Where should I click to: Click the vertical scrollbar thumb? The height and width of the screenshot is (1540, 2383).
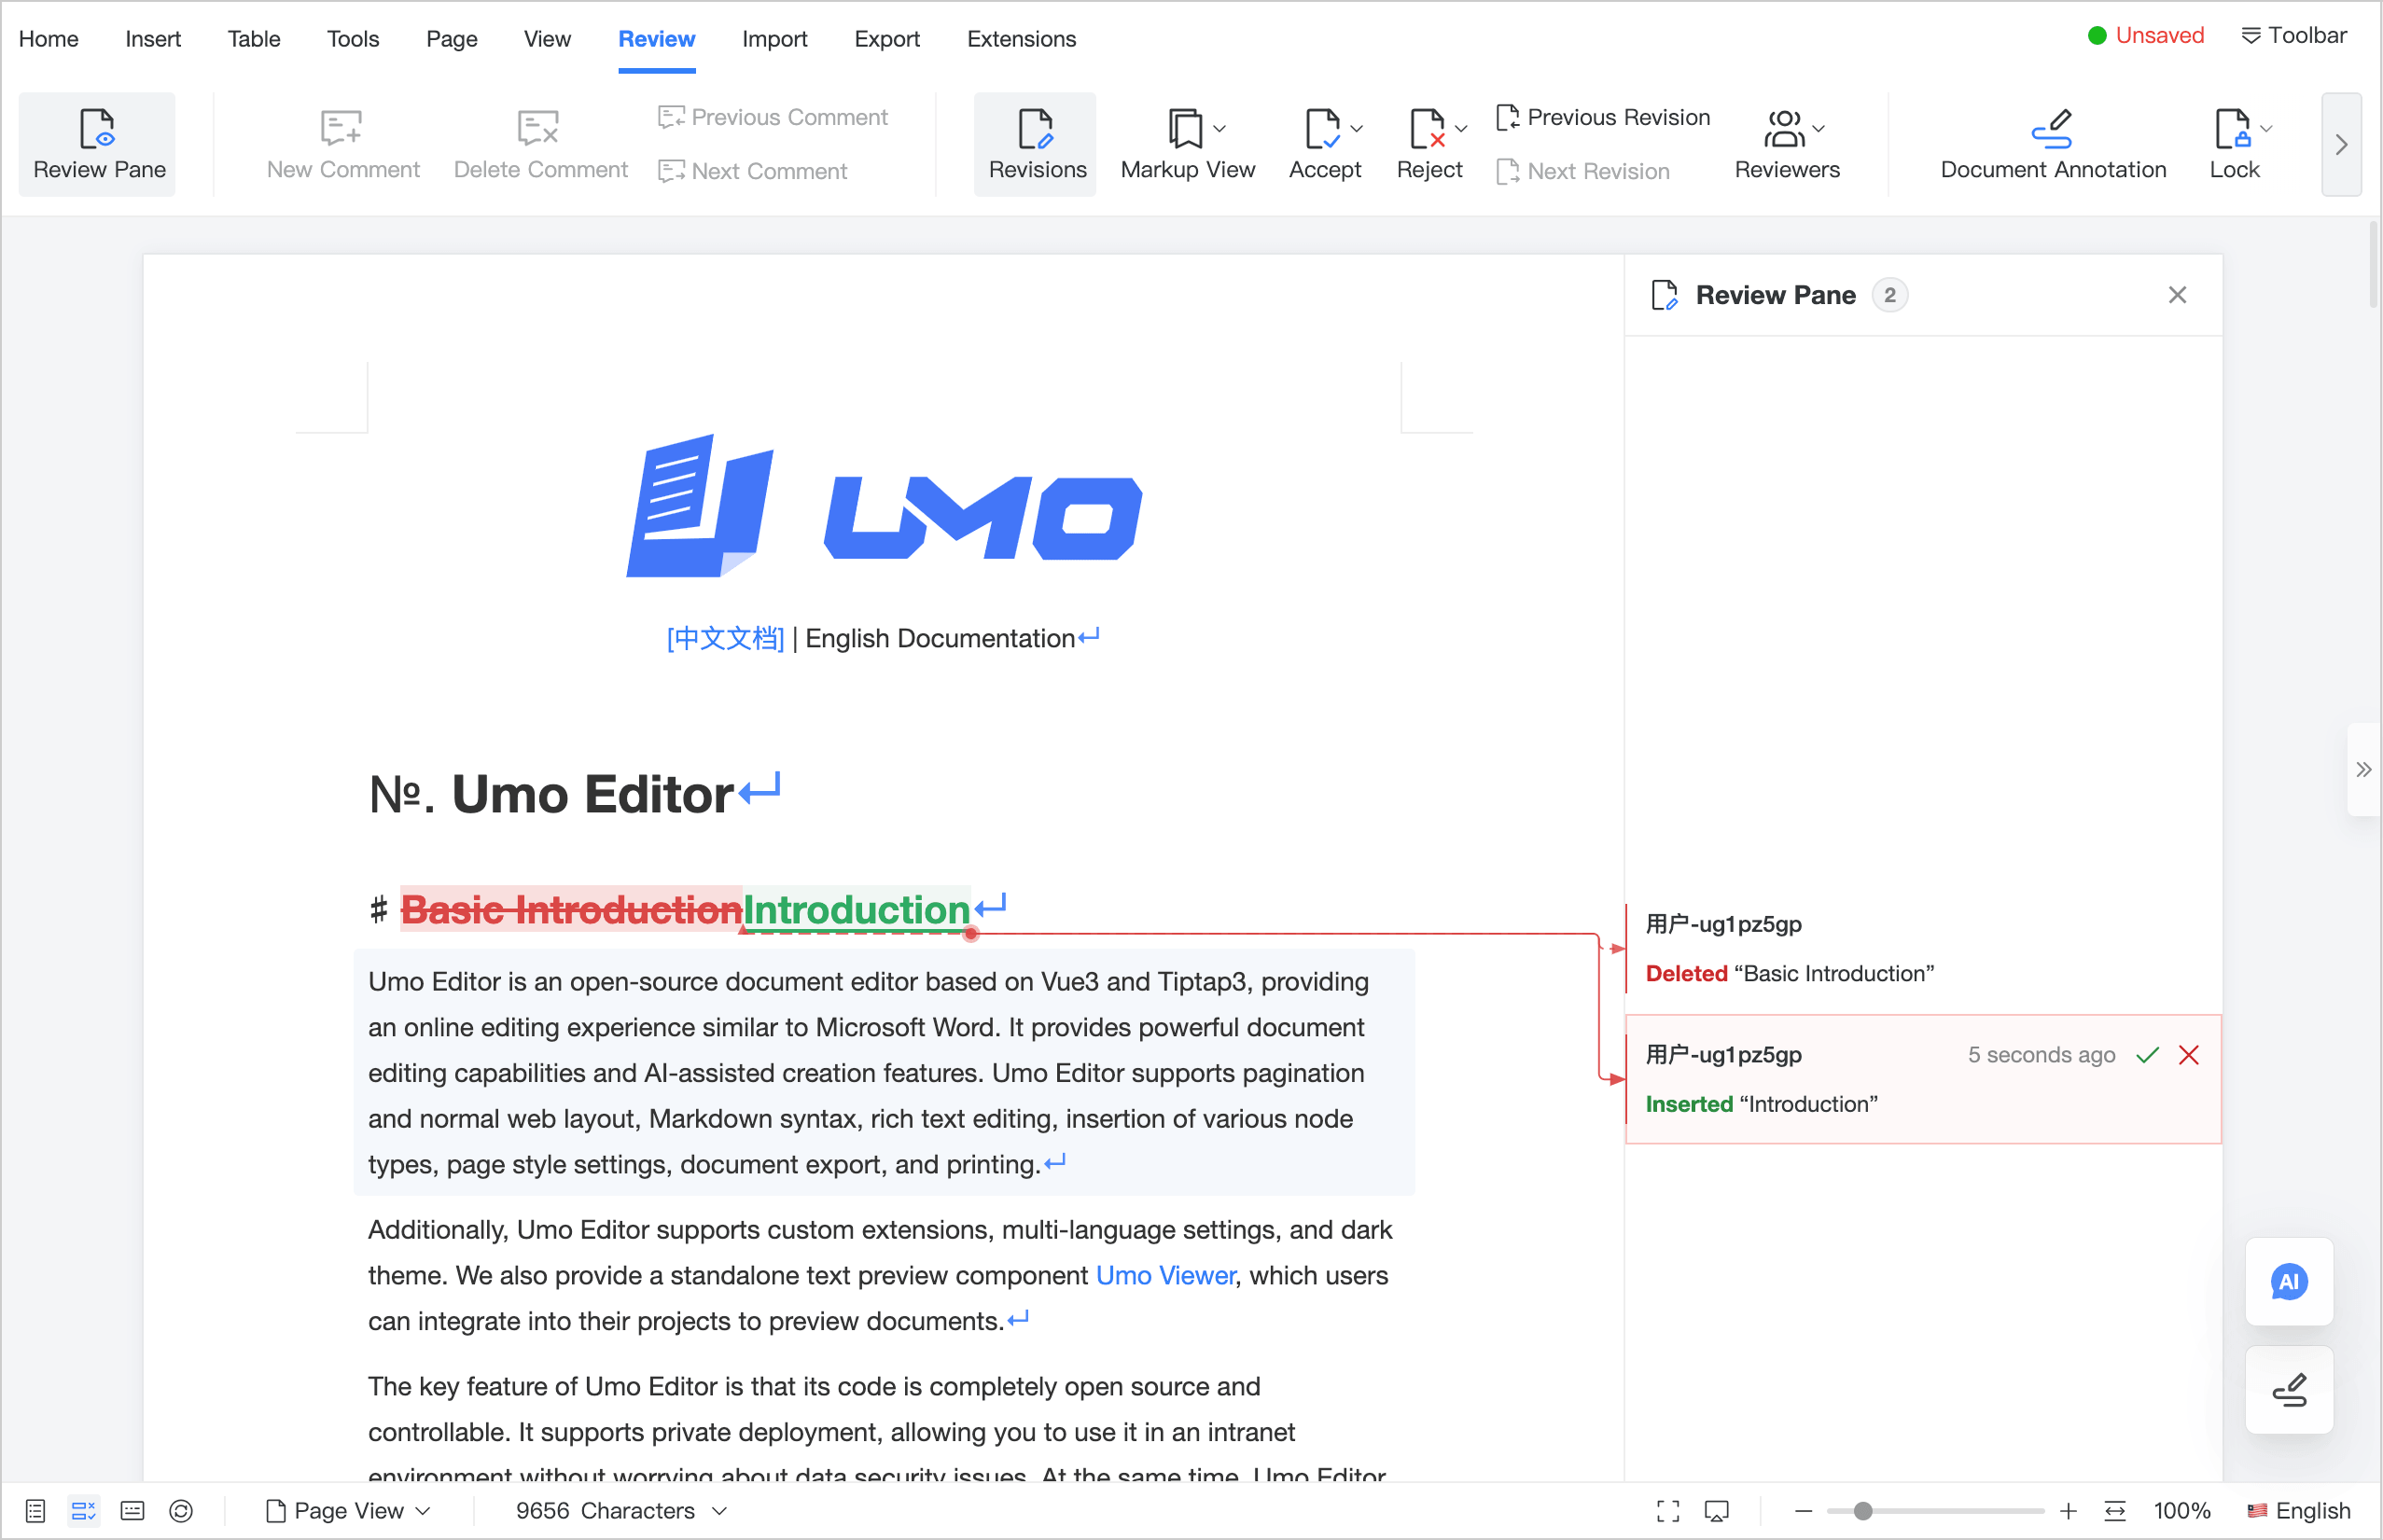[x=2373, y=265]
